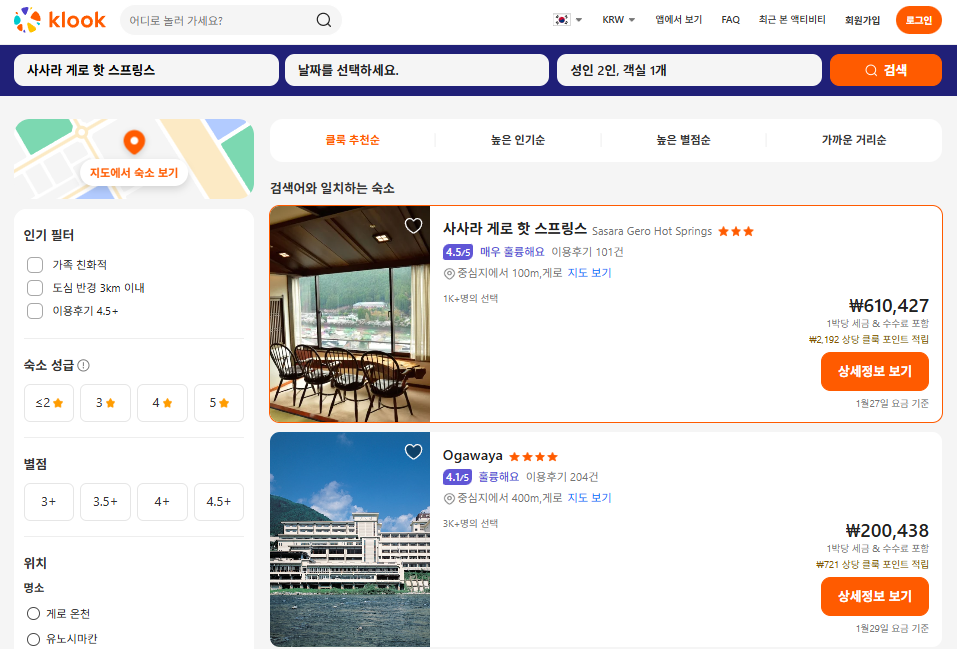Click 상세정보 보기 for Sasara Gero Hot Springs
The height and width of the screenshot is (649, 957).
click(875, 371)
